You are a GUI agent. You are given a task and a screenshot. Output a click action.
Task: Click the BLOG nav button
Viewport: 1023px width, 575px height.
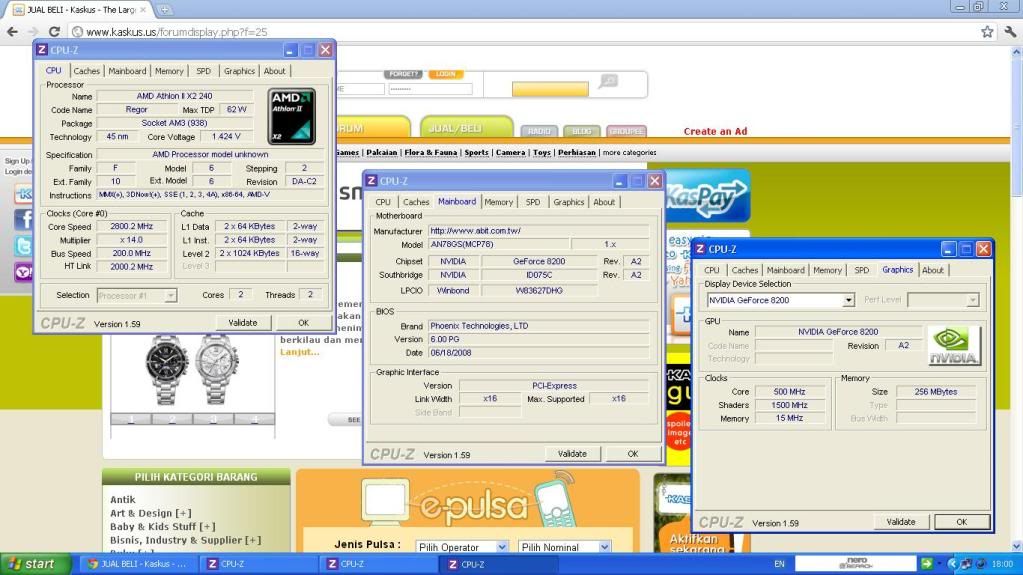point(581,131)
